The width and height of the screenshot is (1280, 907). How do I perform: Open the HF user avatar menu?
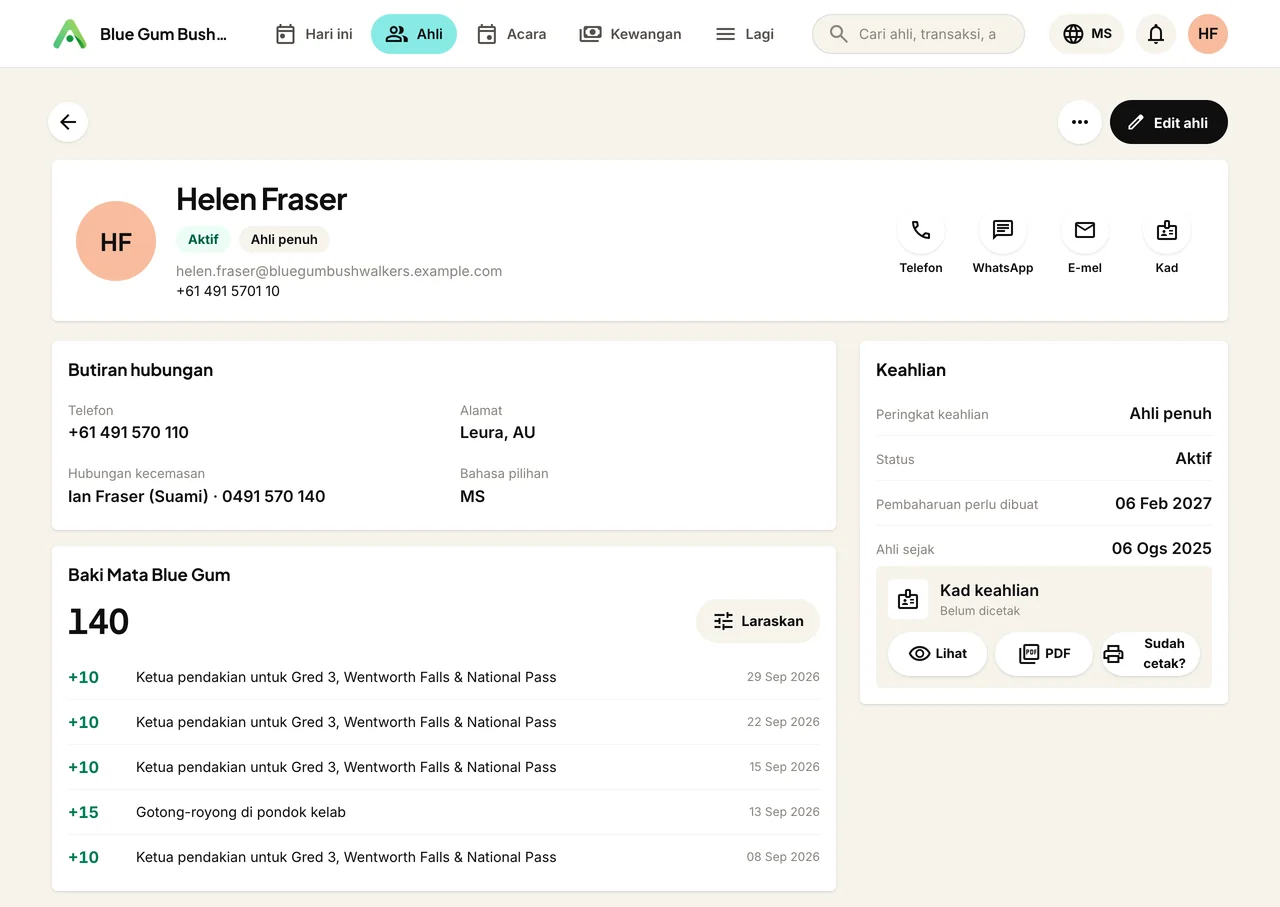click(1208, 34)
